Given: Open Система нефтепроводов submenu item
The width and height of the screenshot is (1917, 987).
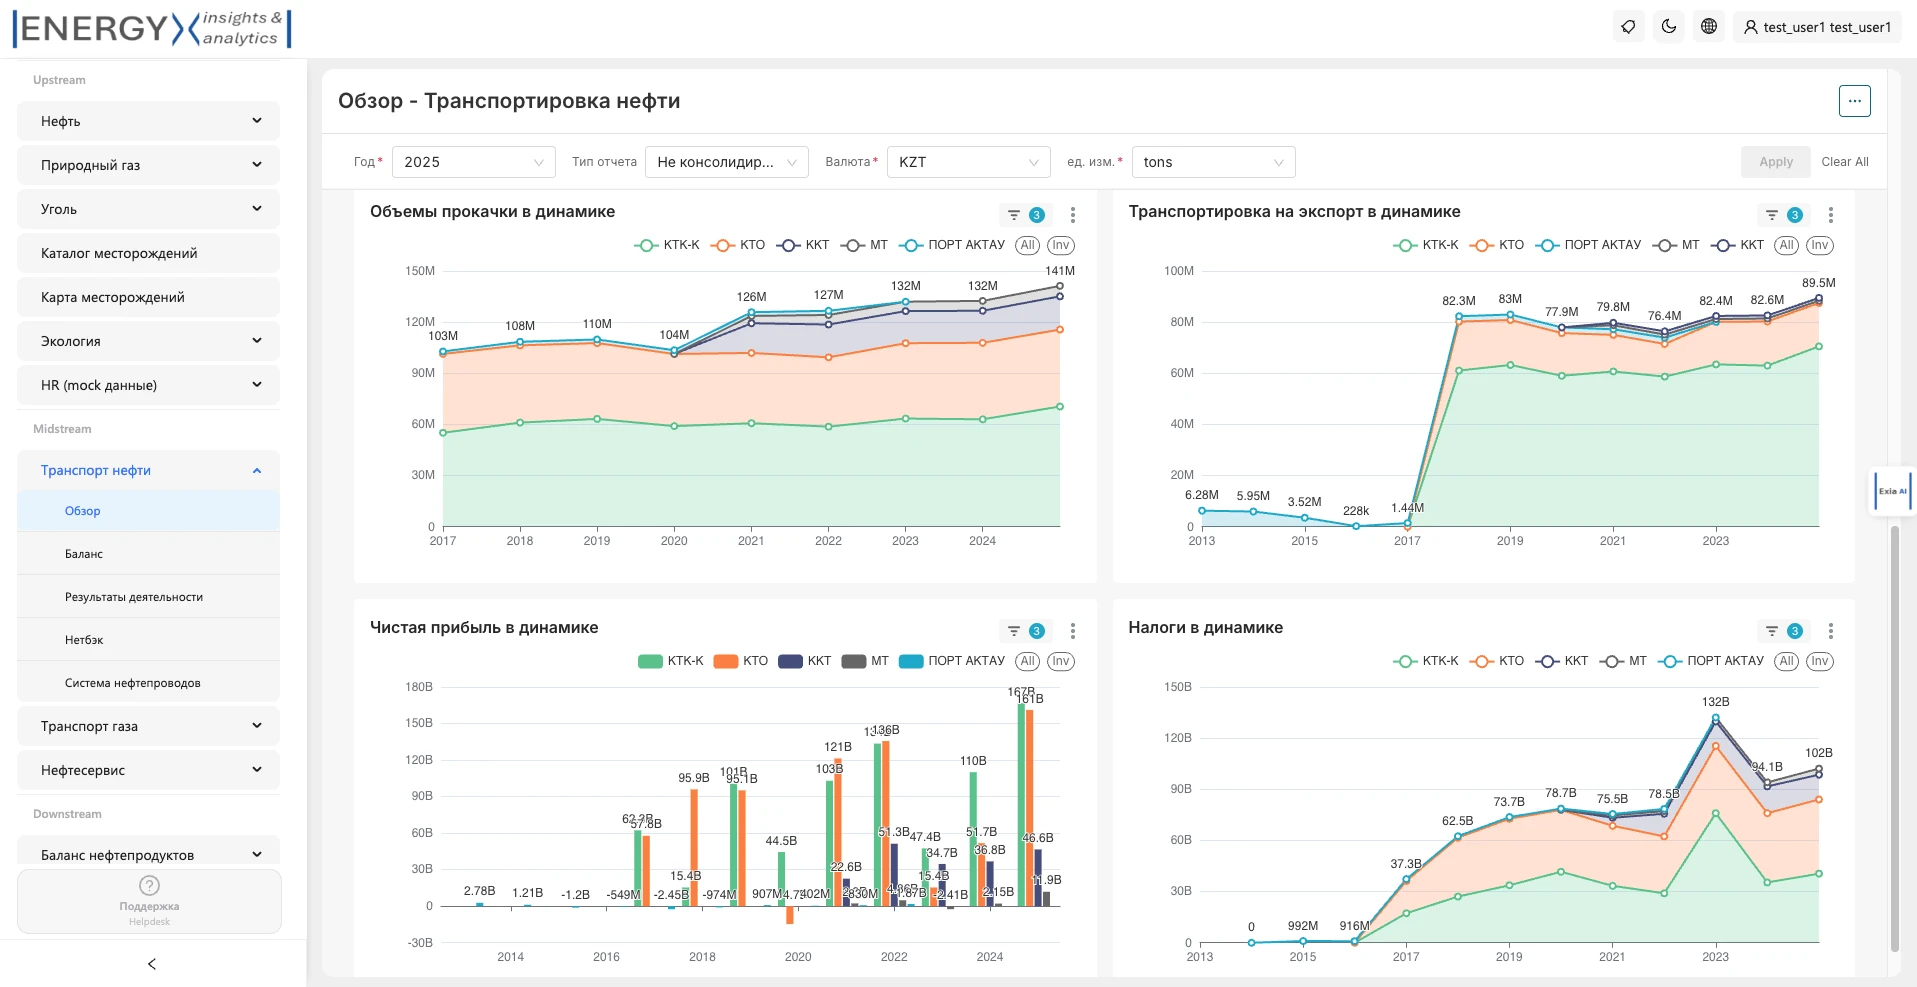Looking at the screenshot, I should 148,683.
